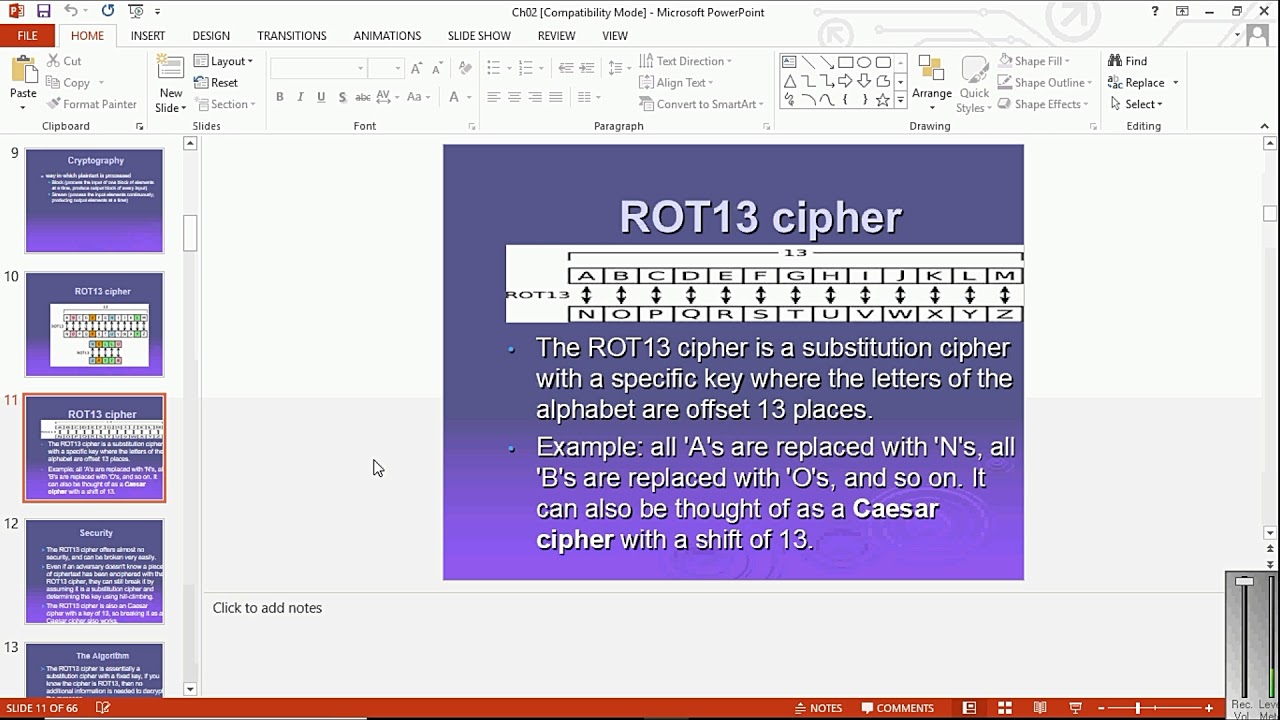
Task: Increase font size icon
Action: pyautogui.click(x=417, y=68)
